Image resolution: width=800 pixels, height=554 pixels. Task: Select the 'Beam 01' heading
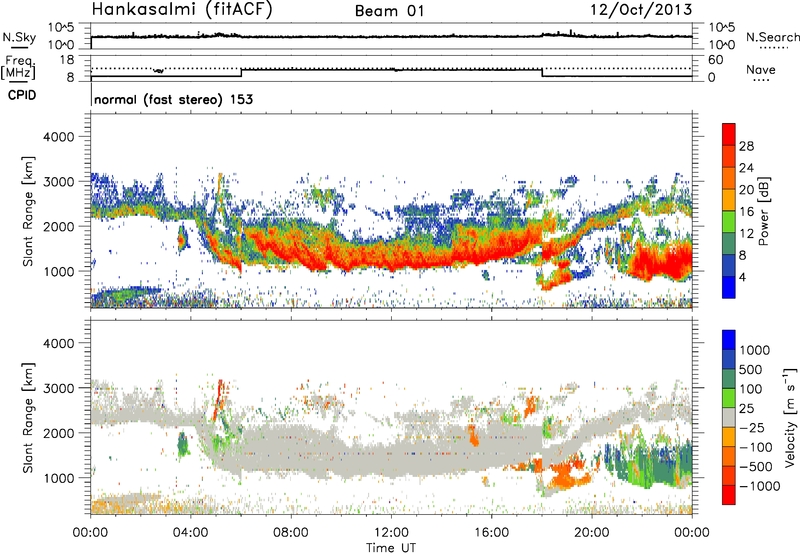tap(389, 11)
